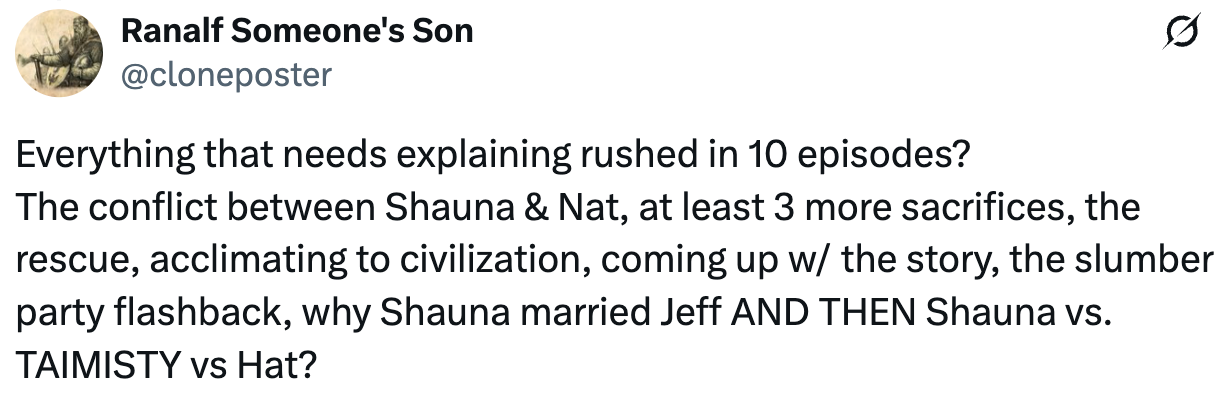Click the Grok slash icon at top right

(x=1182, y=34)
